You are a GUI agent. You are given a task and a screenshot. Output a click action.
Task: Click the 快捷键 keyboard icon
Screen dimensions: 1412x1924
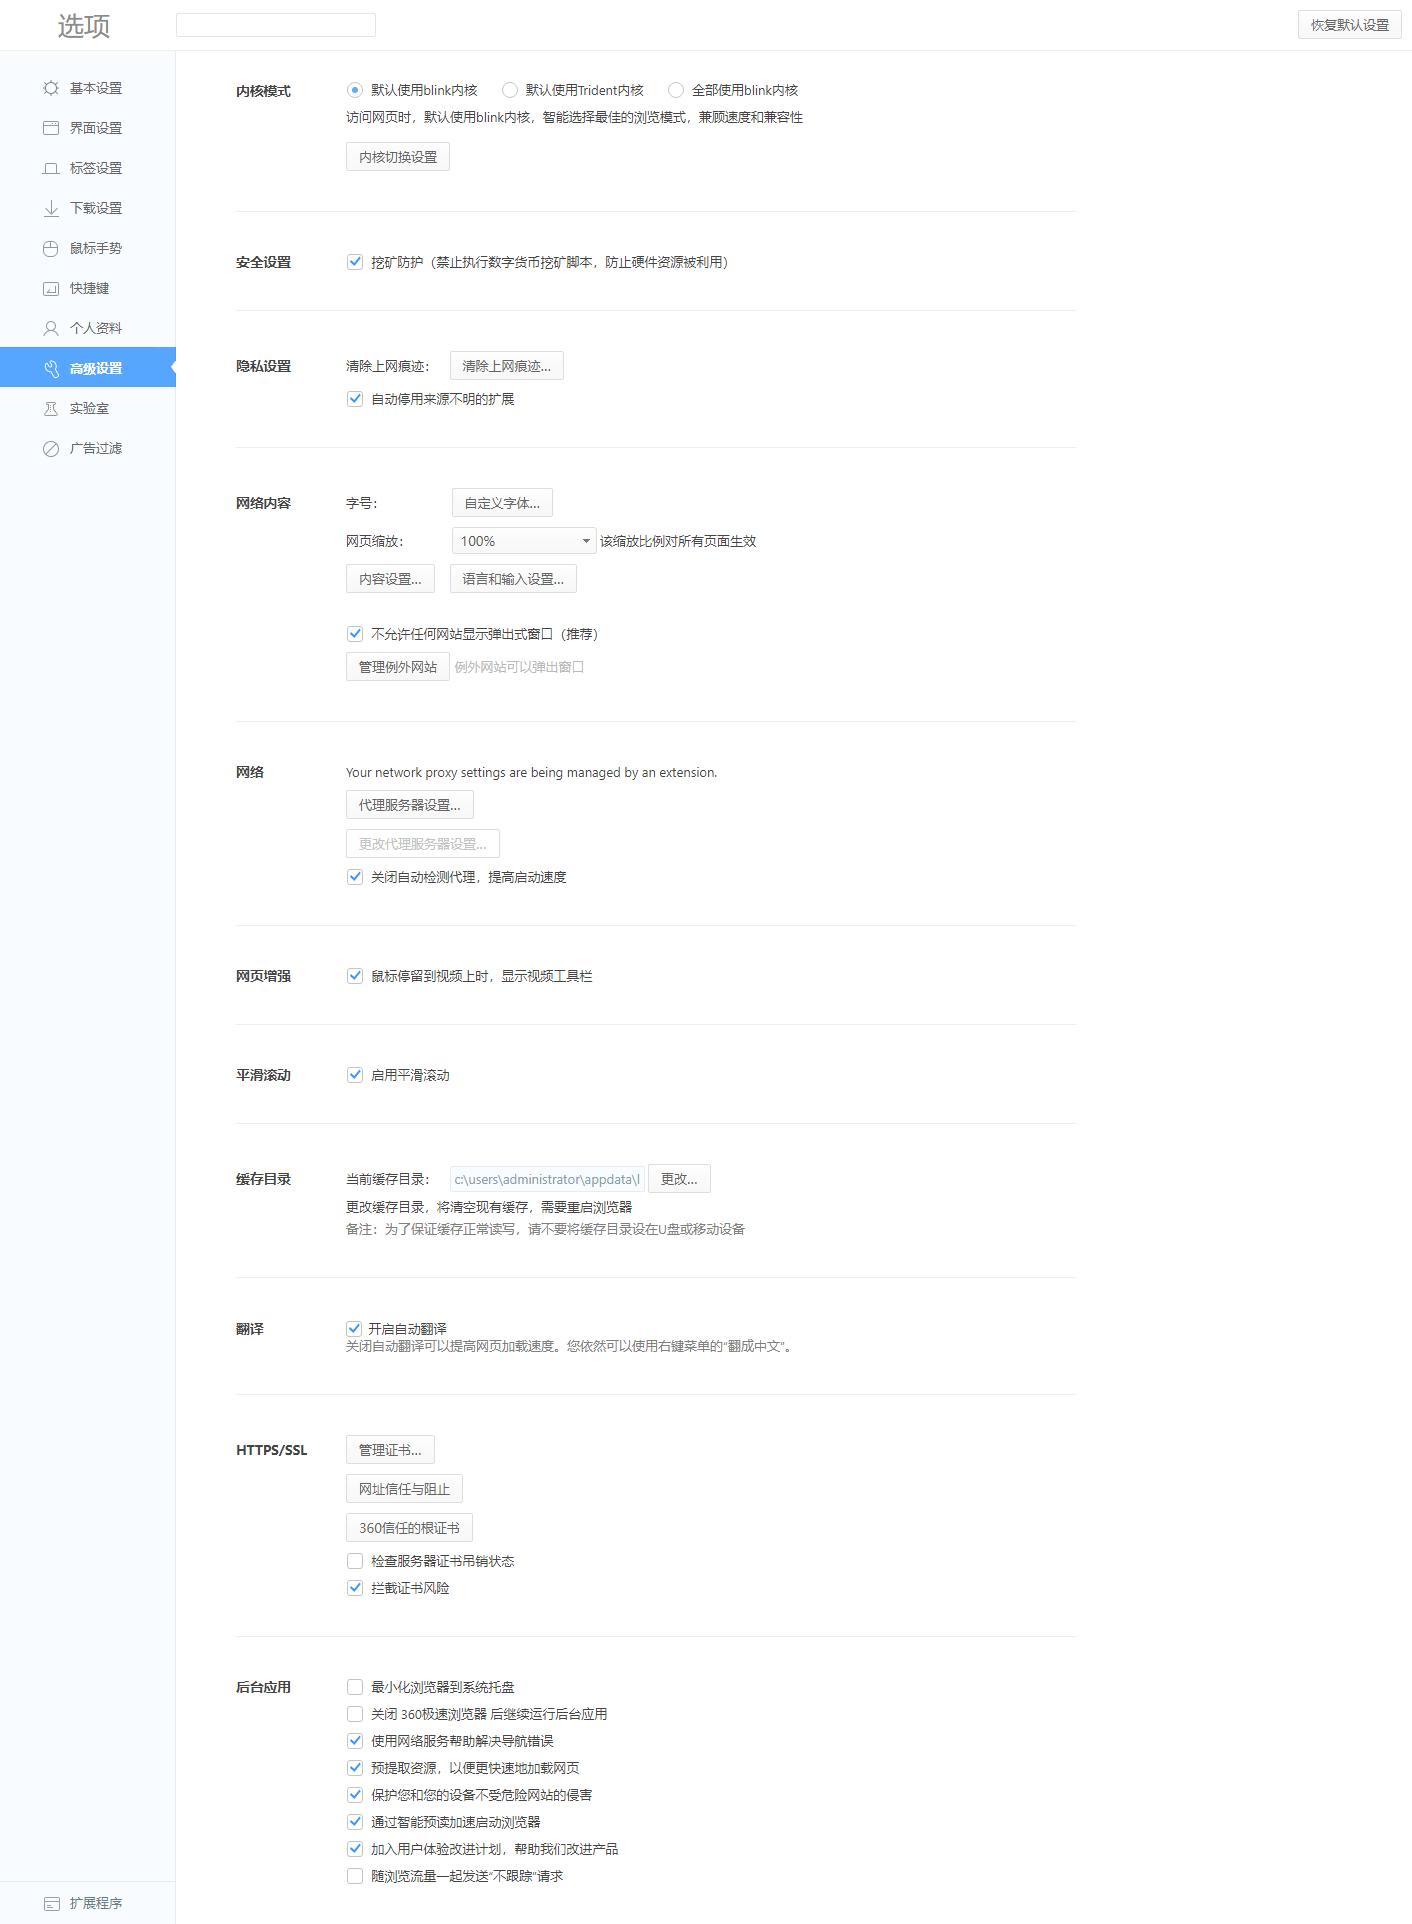pos(51,288)
